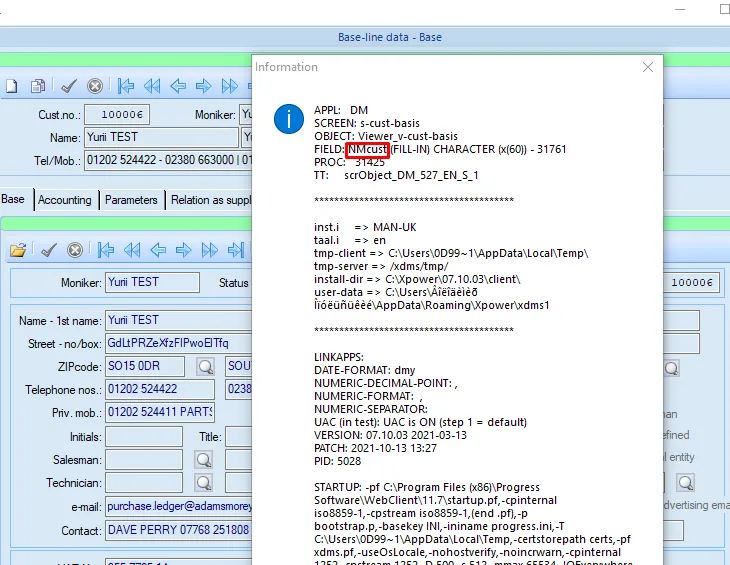Close the Information dialog
Image resolution: width=730 pixels, height=565 pixels.
tap(648, 67)
